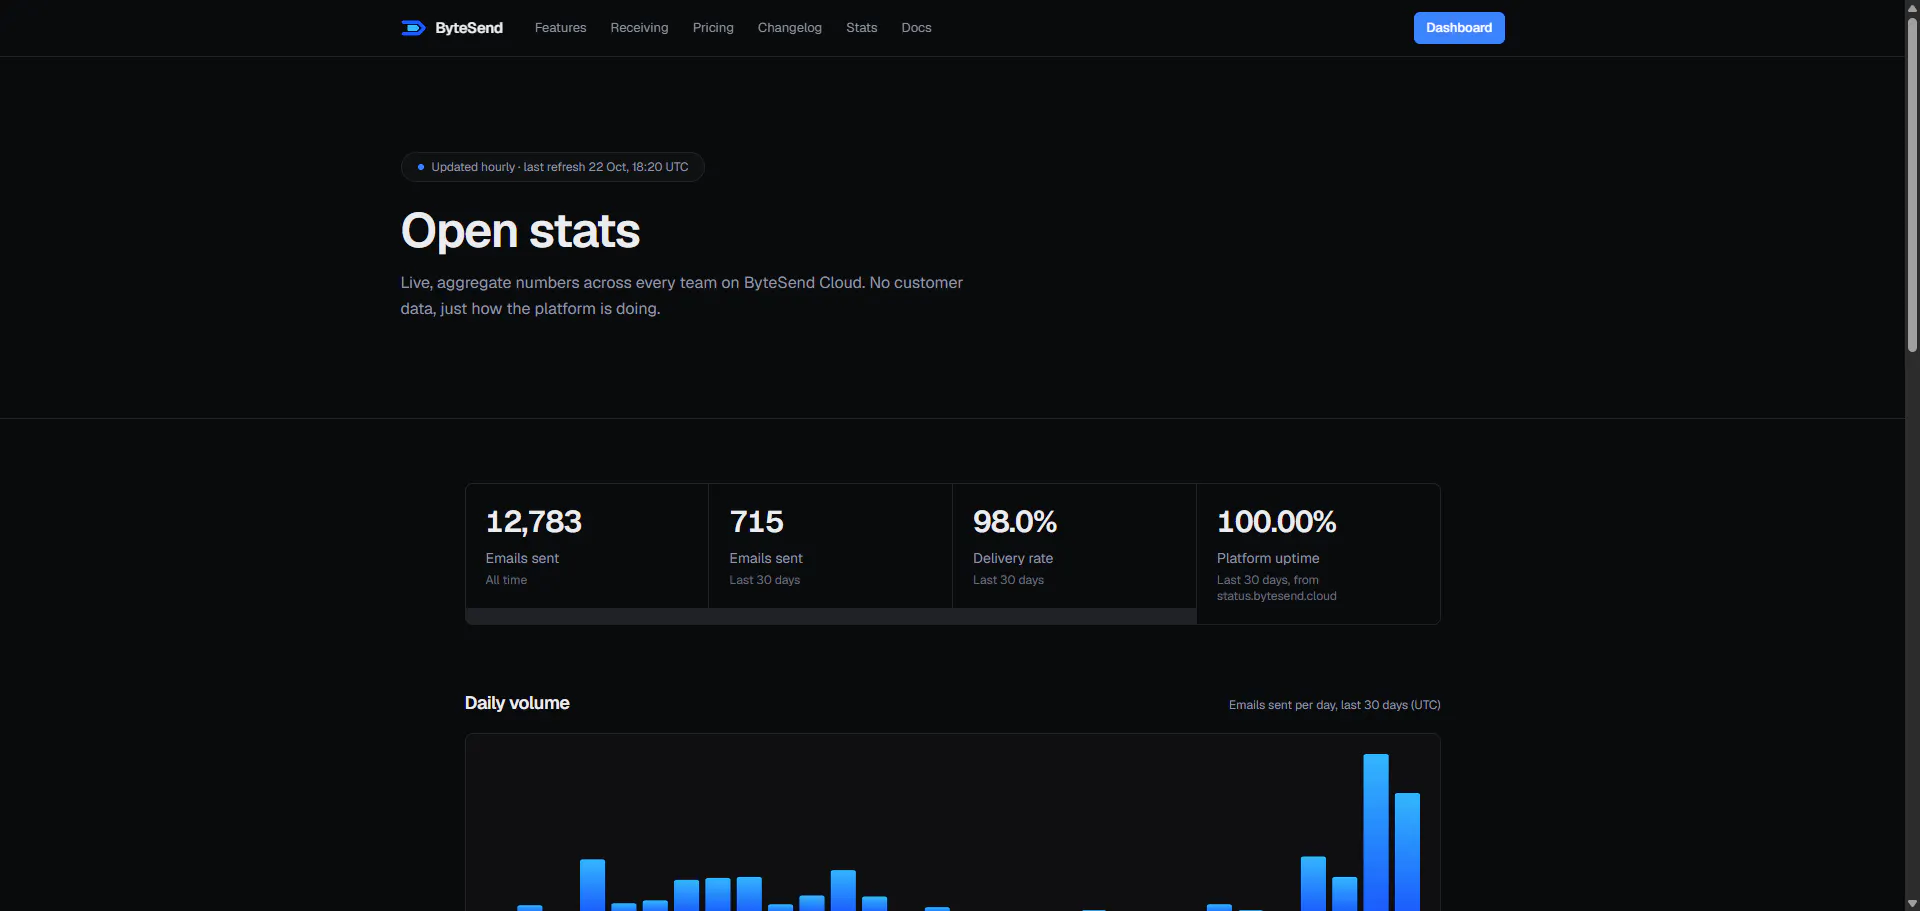Click the tallest bar in Daily volume chart

1376,832
